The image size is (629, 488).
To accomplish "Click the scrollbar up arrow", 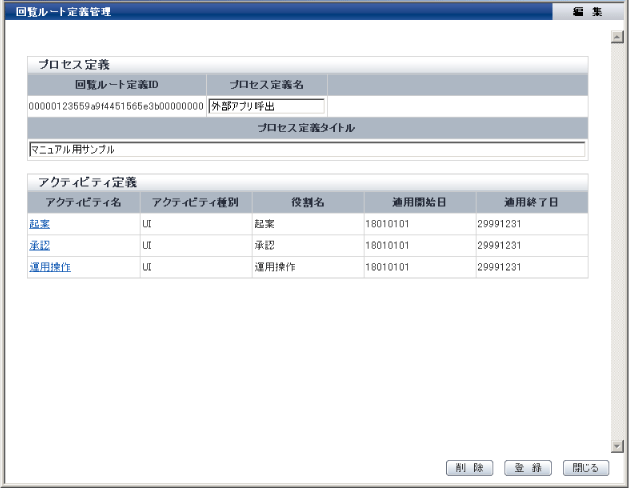I will [617, 36].
